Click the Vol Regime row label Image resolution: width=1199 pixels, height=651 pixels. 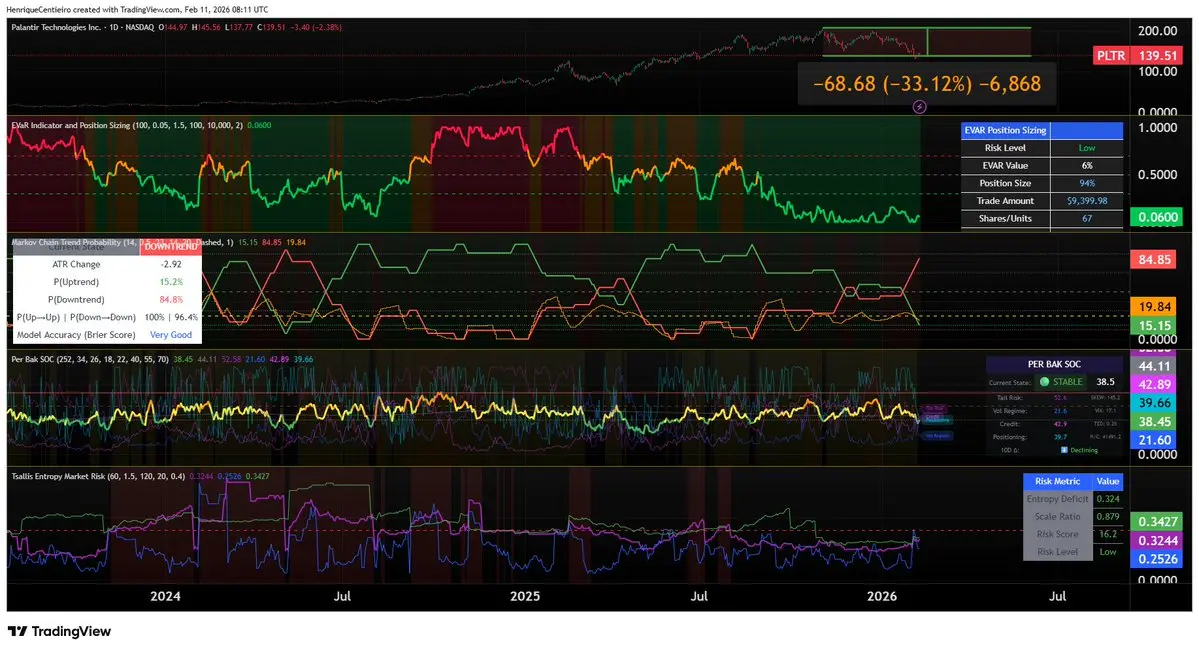[1008, 411]
